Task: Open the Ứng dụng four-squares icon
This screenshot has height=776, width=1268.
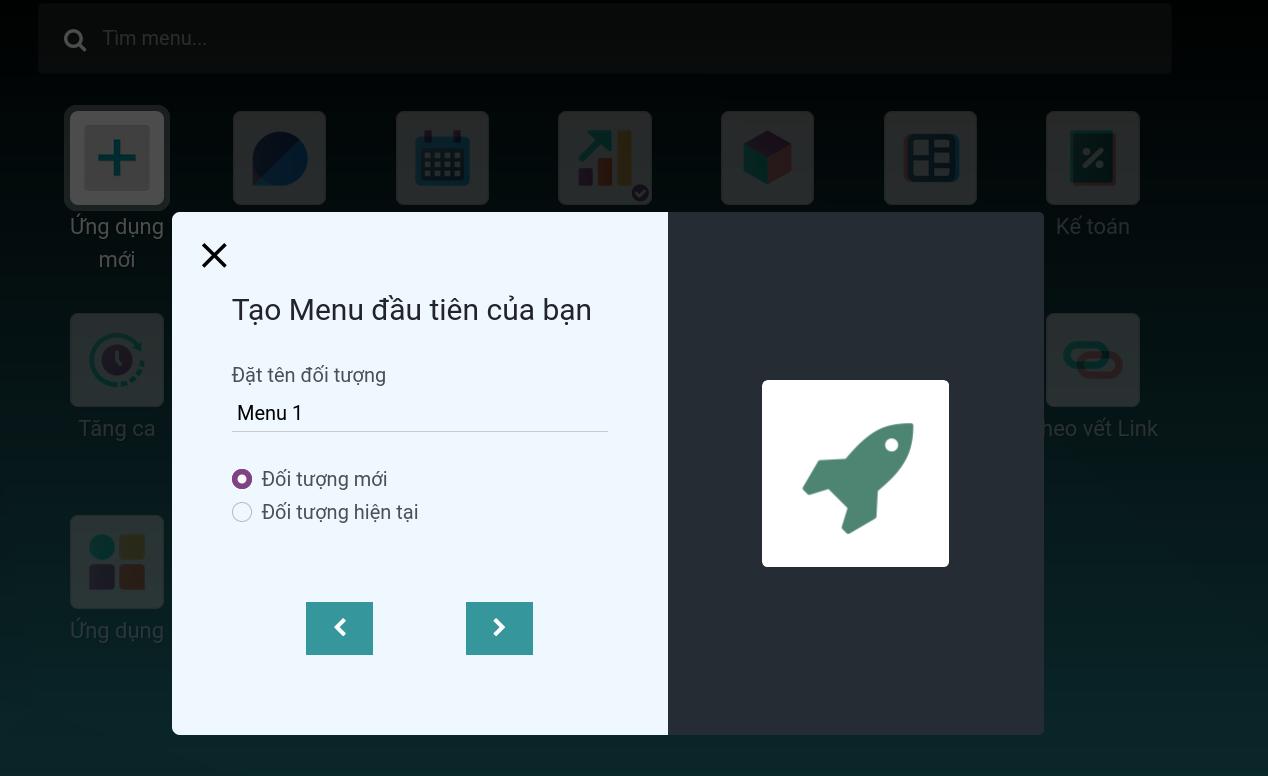Action: point(117,562)
